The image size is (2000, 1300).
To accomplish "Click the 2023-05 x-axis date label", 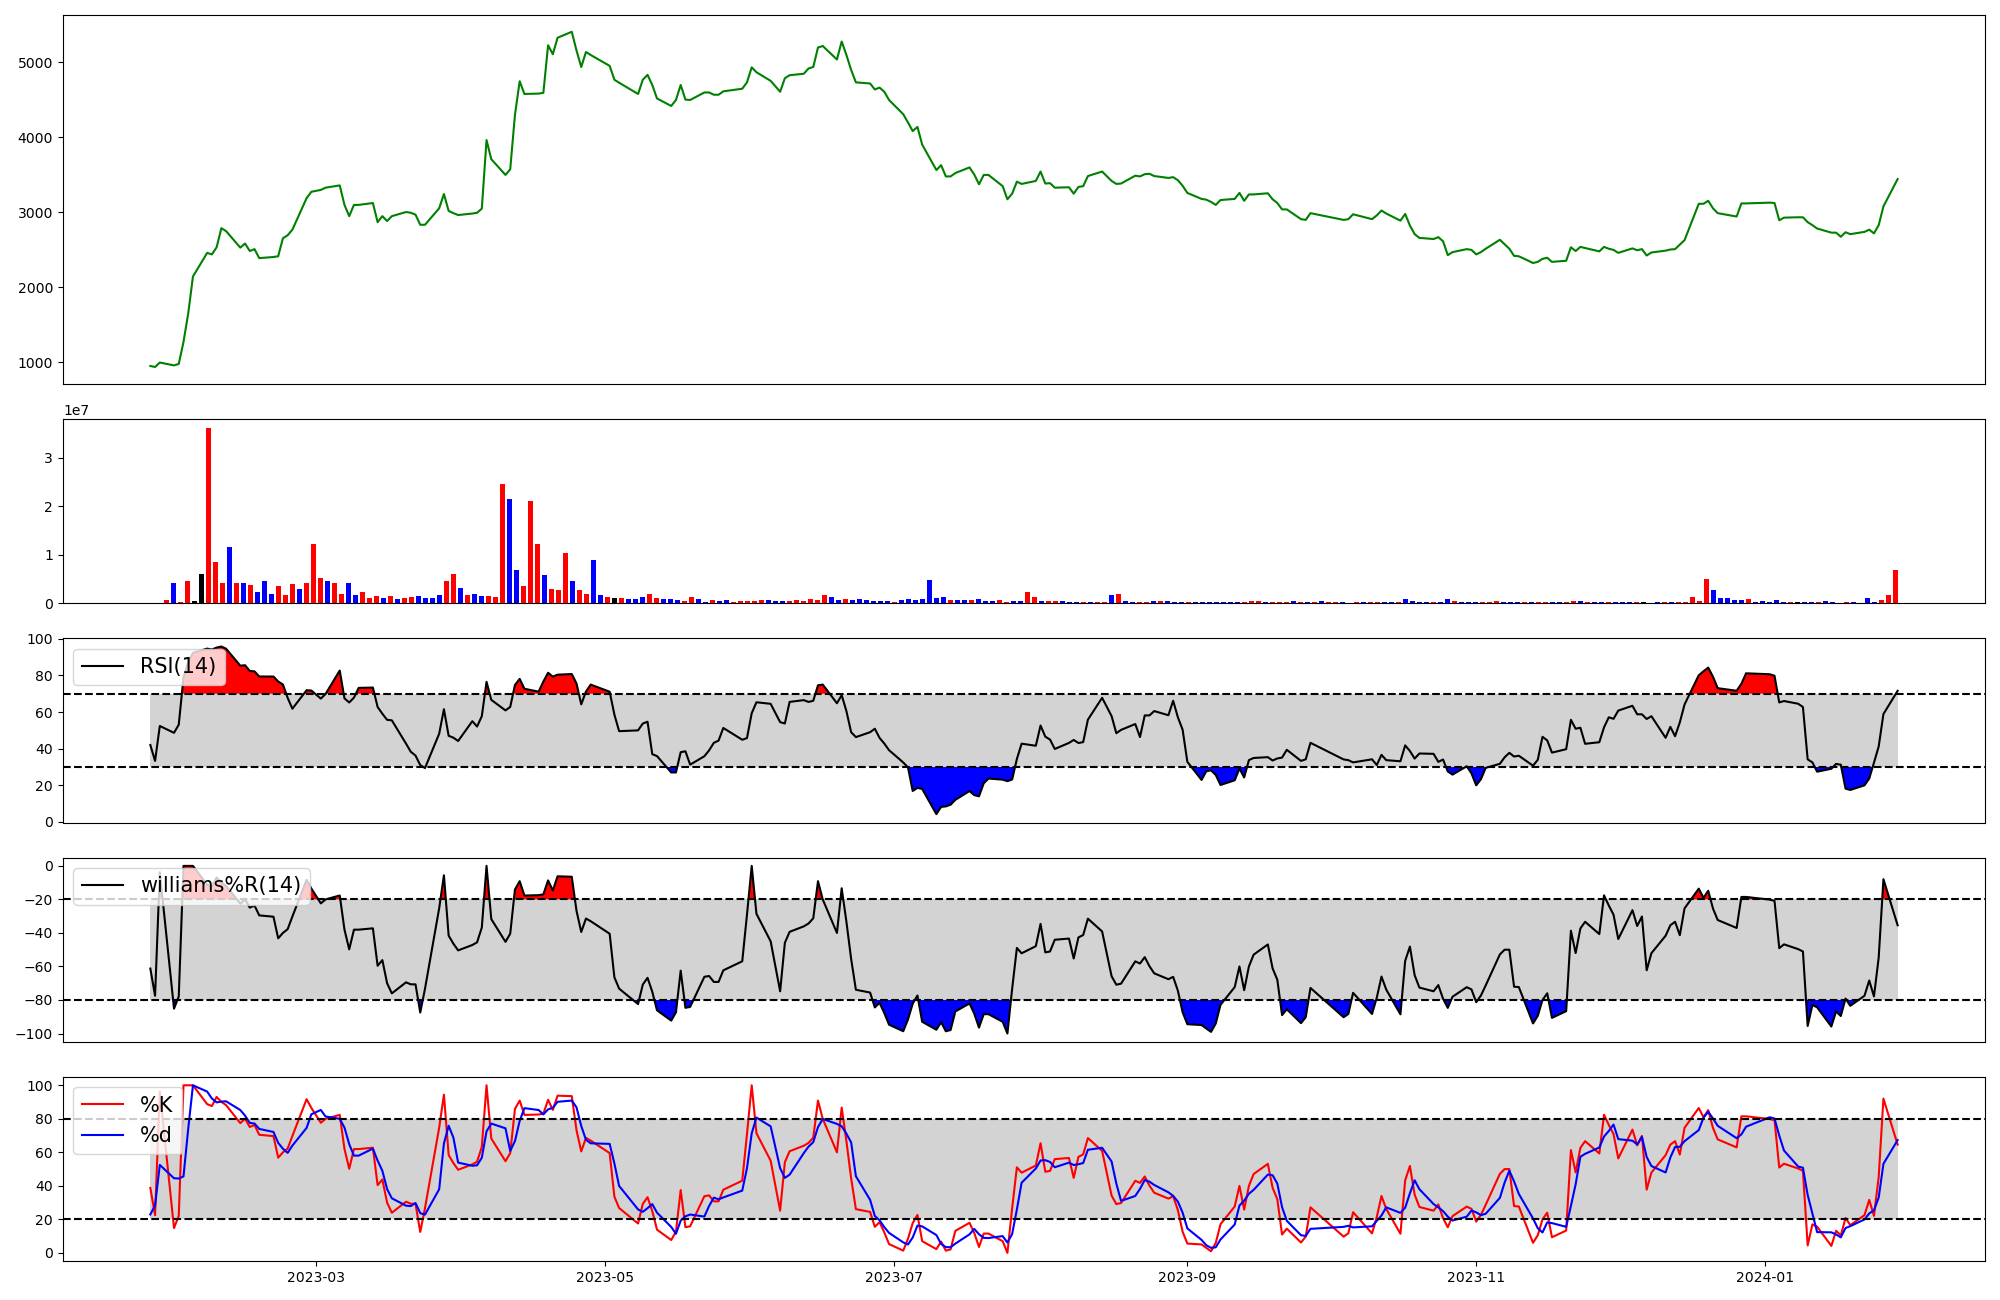I will click(x=604, y=1277).
